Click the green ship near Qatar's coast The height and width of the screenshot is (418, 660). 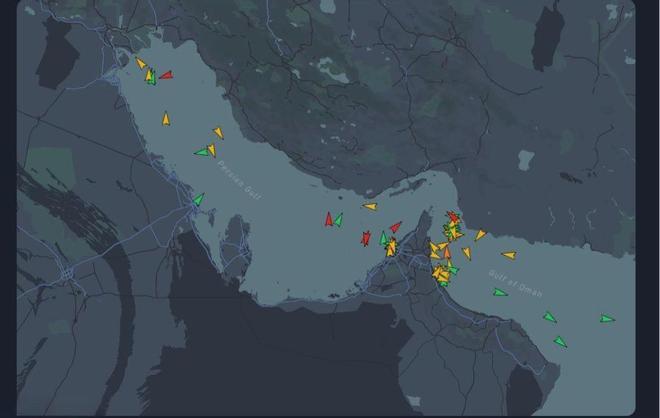point(198,199)
